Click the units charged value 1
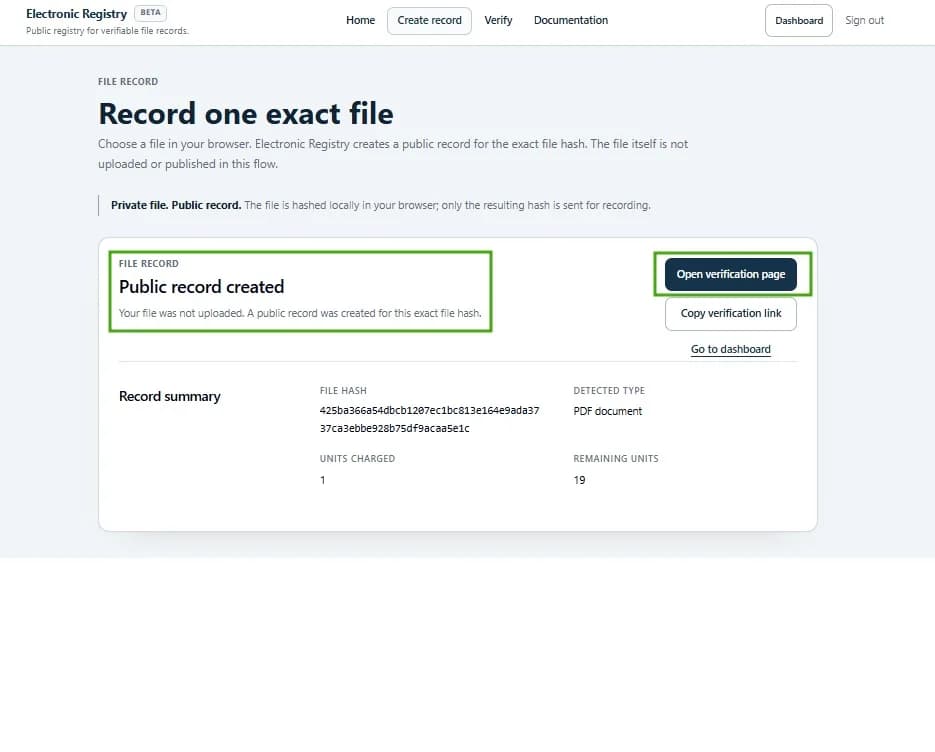 point(323,480)
